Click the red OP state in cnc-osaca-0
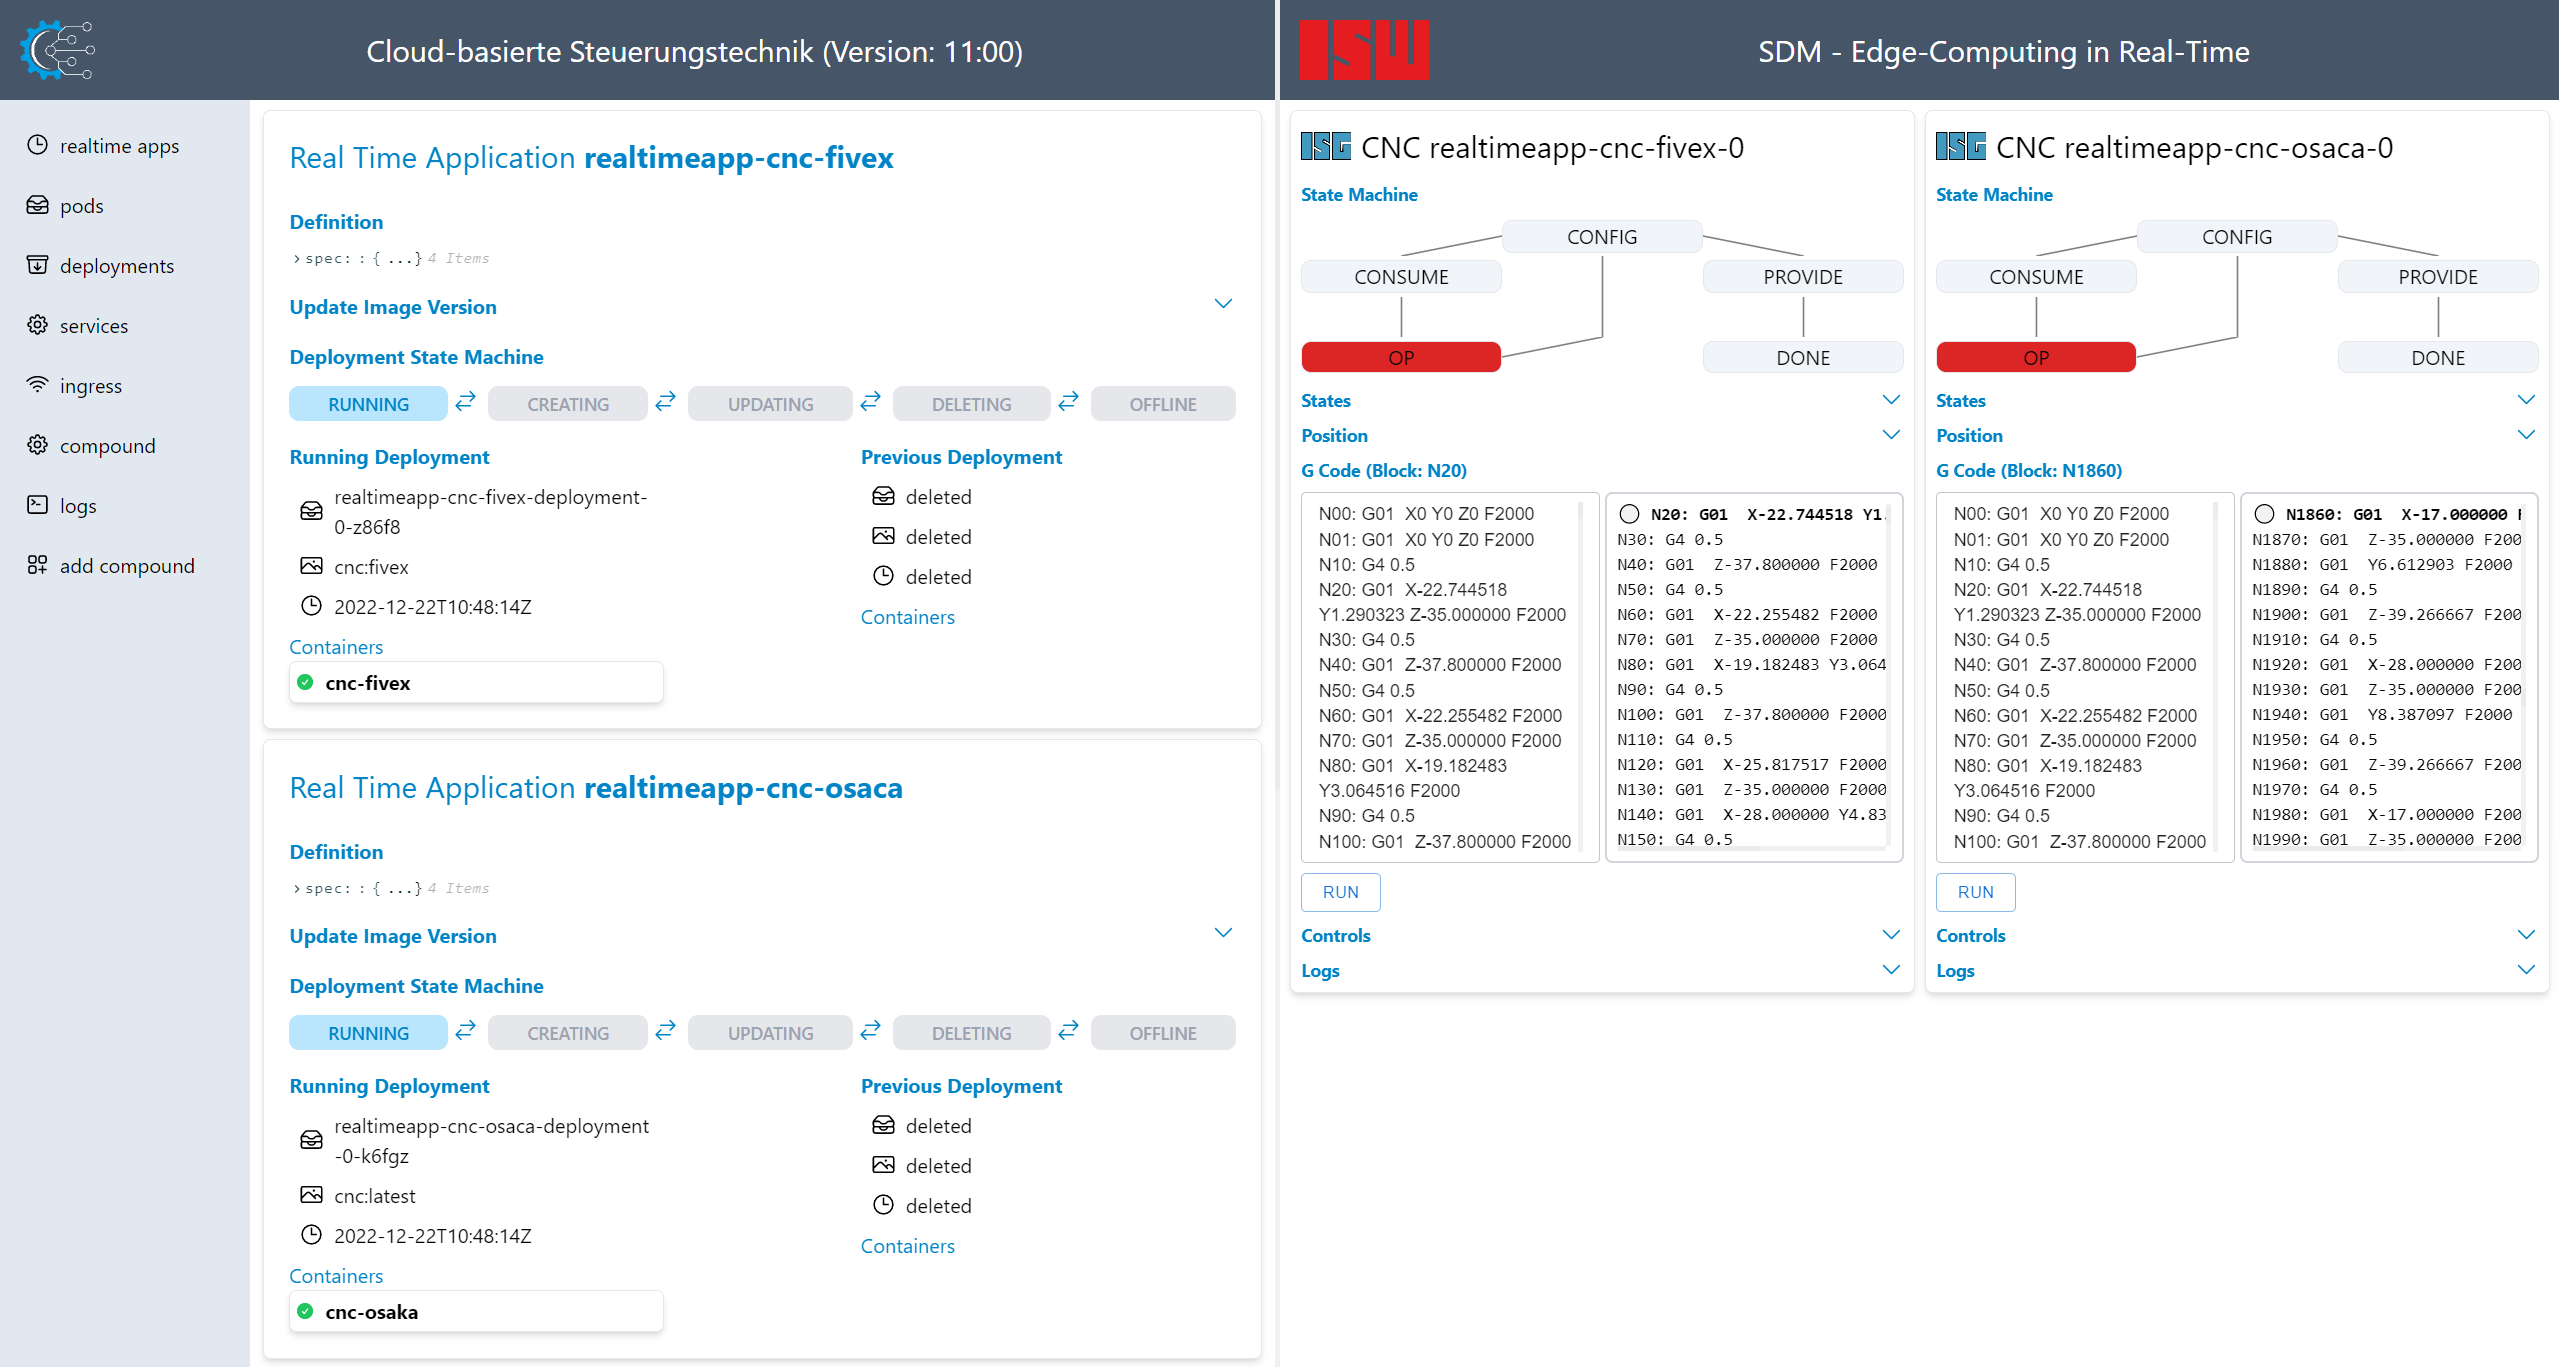 pyautogui.click(x=2035, y=358)
